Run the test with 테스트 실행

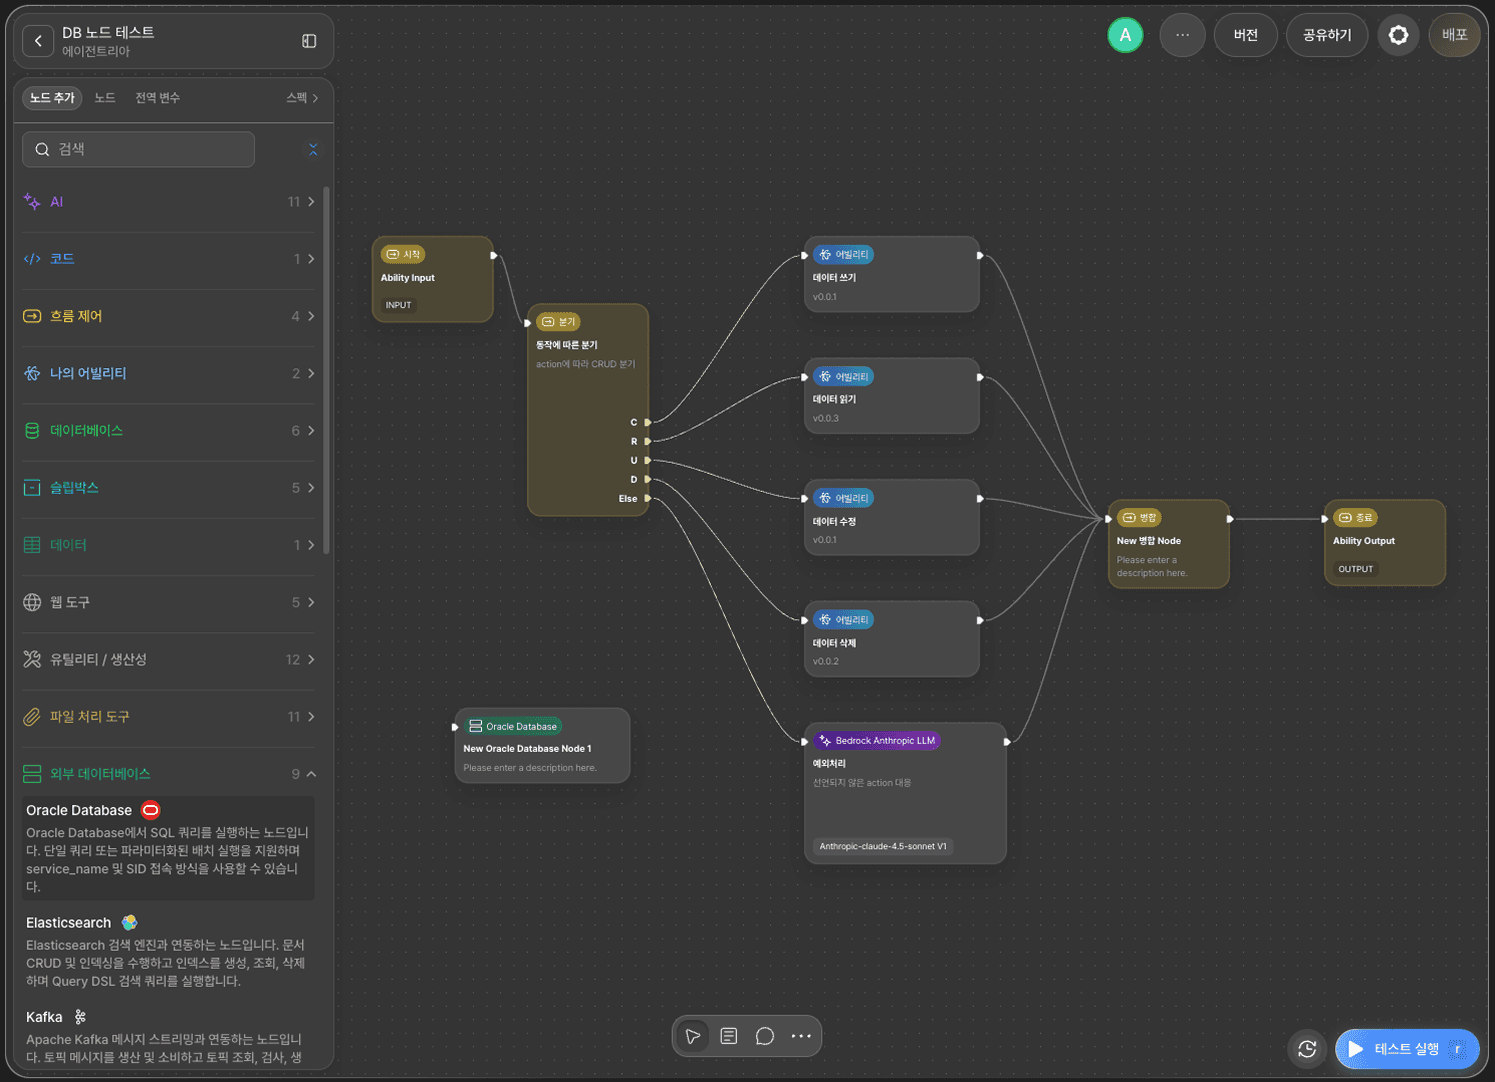[1406, 1049]
